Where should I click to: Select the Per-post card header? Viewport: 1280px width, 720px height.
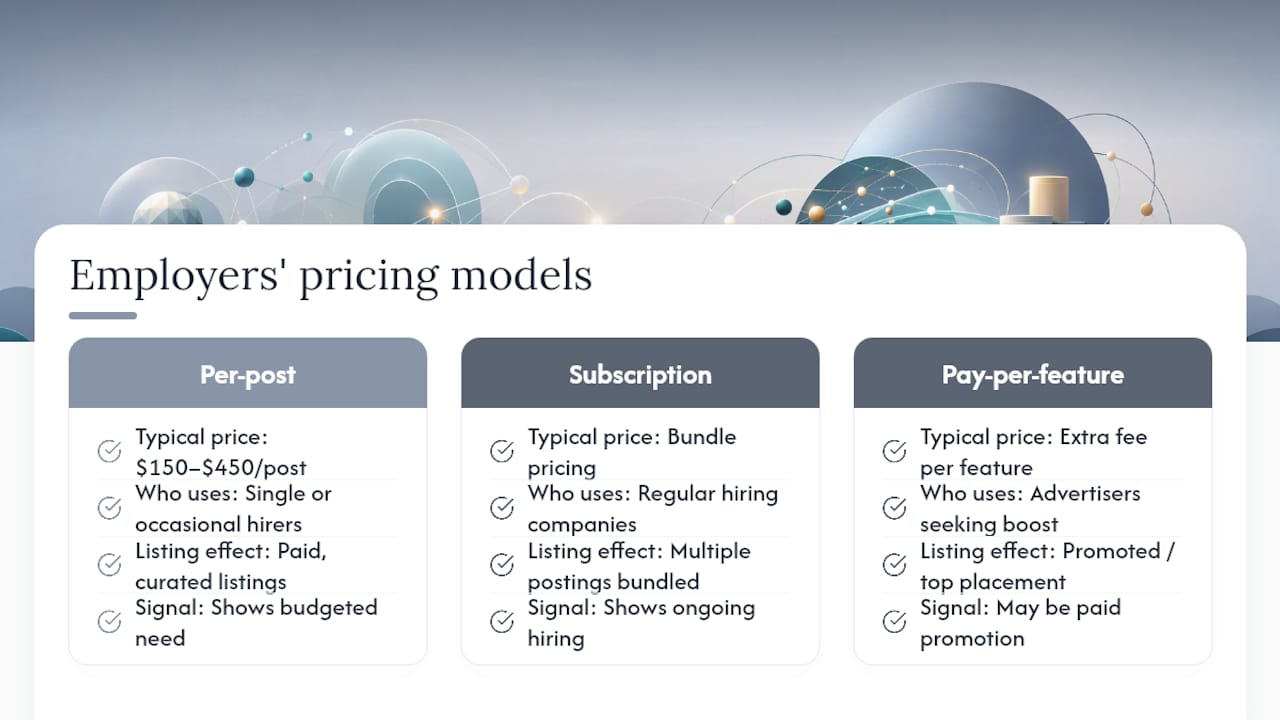click(248, 373)
